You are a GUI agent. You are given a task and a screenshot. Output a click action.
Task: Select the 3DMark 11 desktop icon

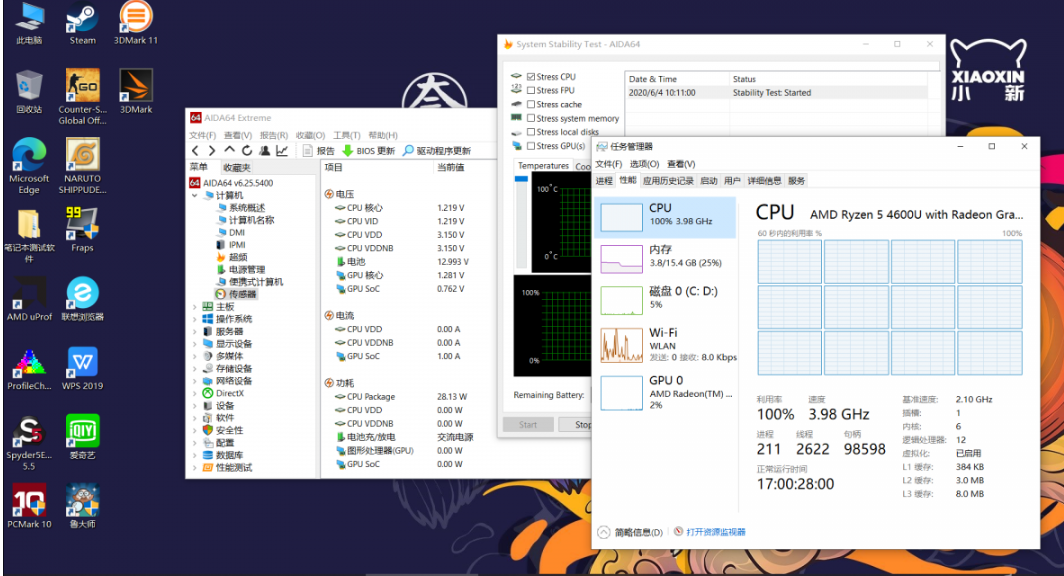(x=136, y=22)
